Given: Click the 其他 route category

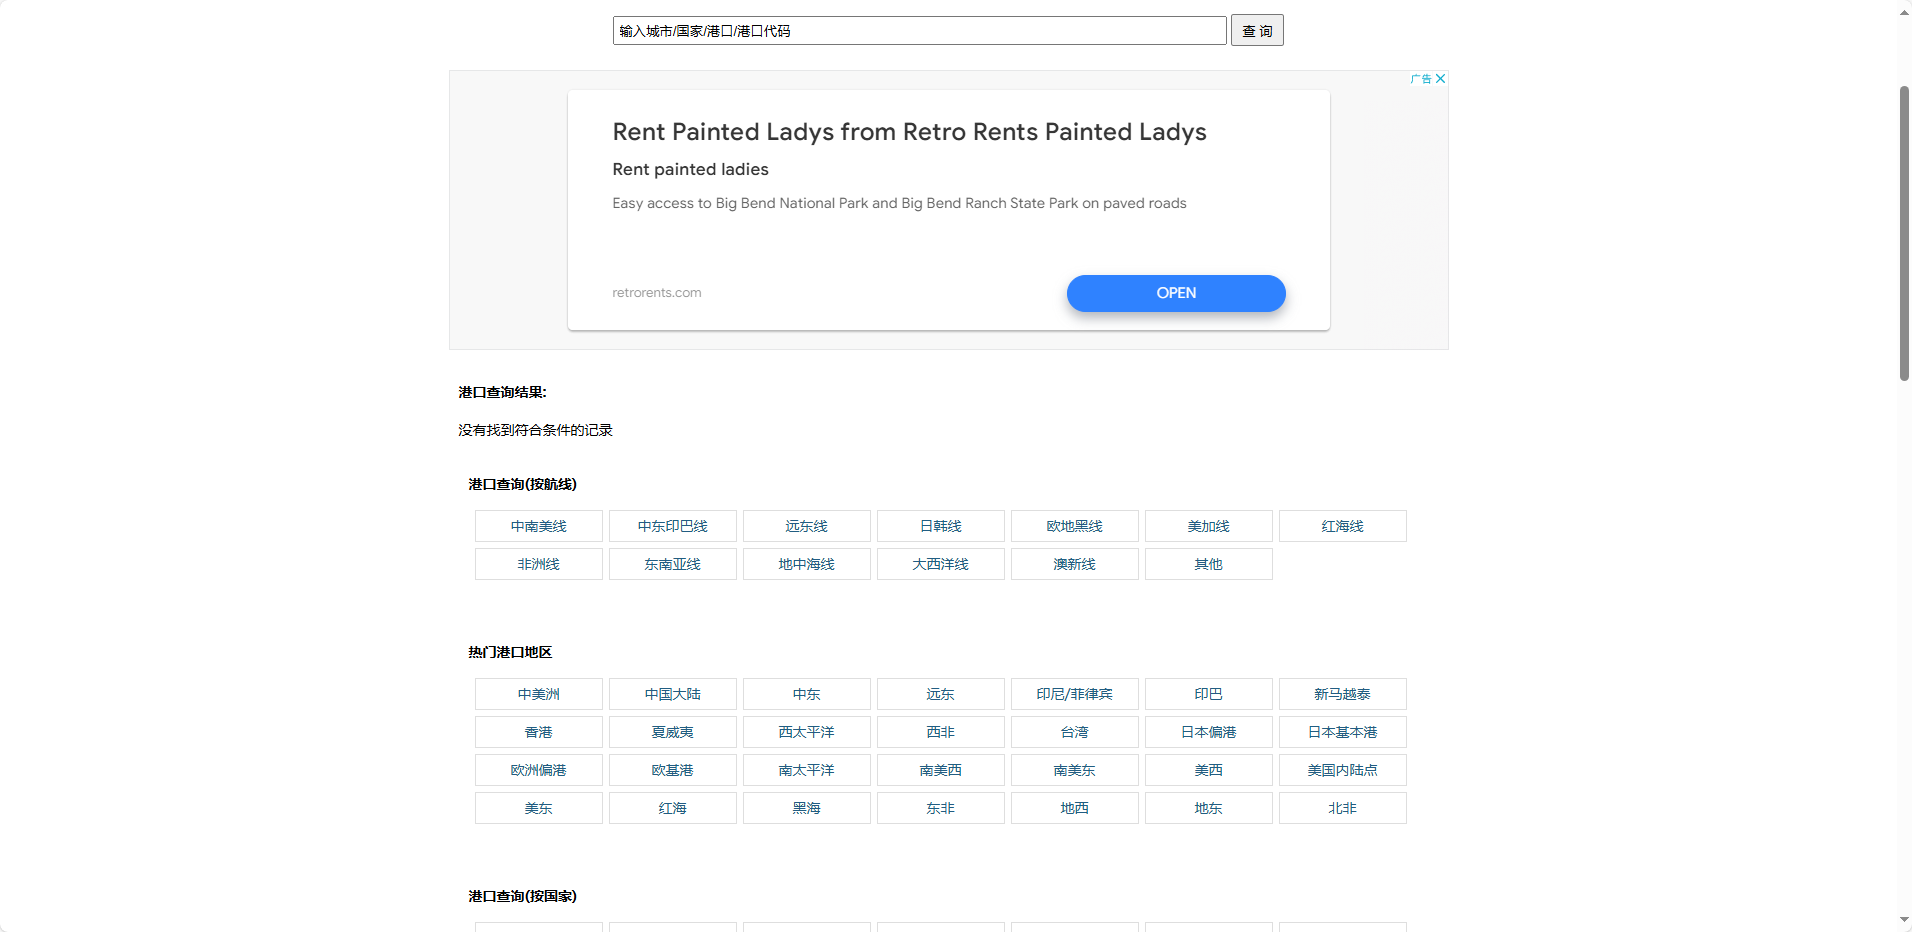Looking at the screenshot, I should (x=1209, y=564).
